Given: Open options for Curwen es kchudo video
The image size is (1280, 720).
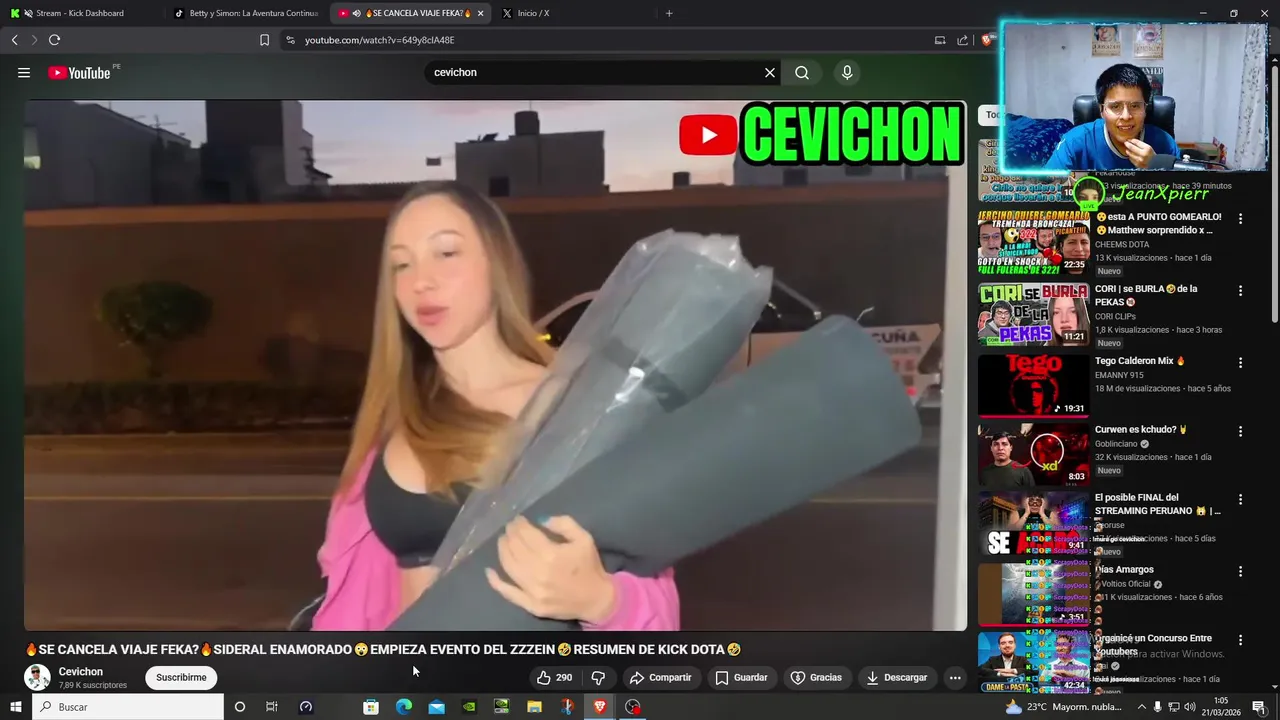Looking at the screenshot, I should 1241,431.
